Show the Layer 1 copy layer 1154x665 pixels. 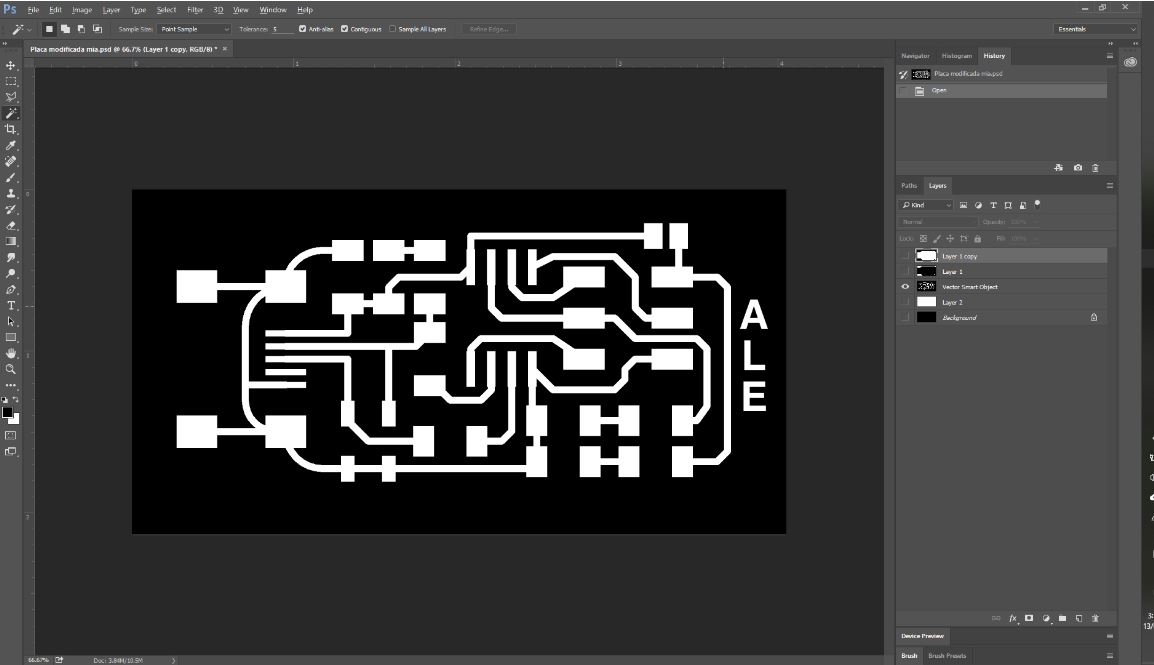pos(905,256)
